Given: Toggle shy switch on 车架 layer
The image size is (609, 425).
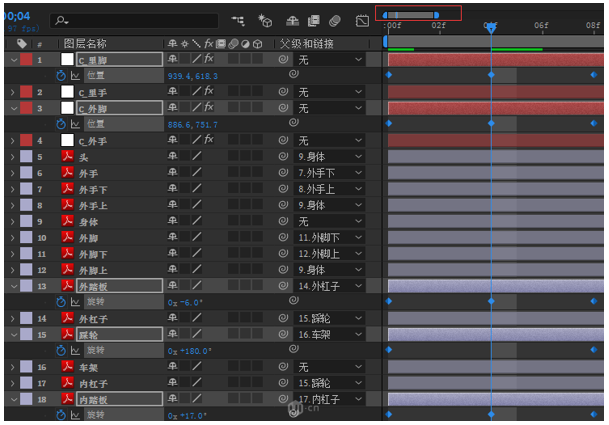Looking at the screenshot, I should click(173, 366).
